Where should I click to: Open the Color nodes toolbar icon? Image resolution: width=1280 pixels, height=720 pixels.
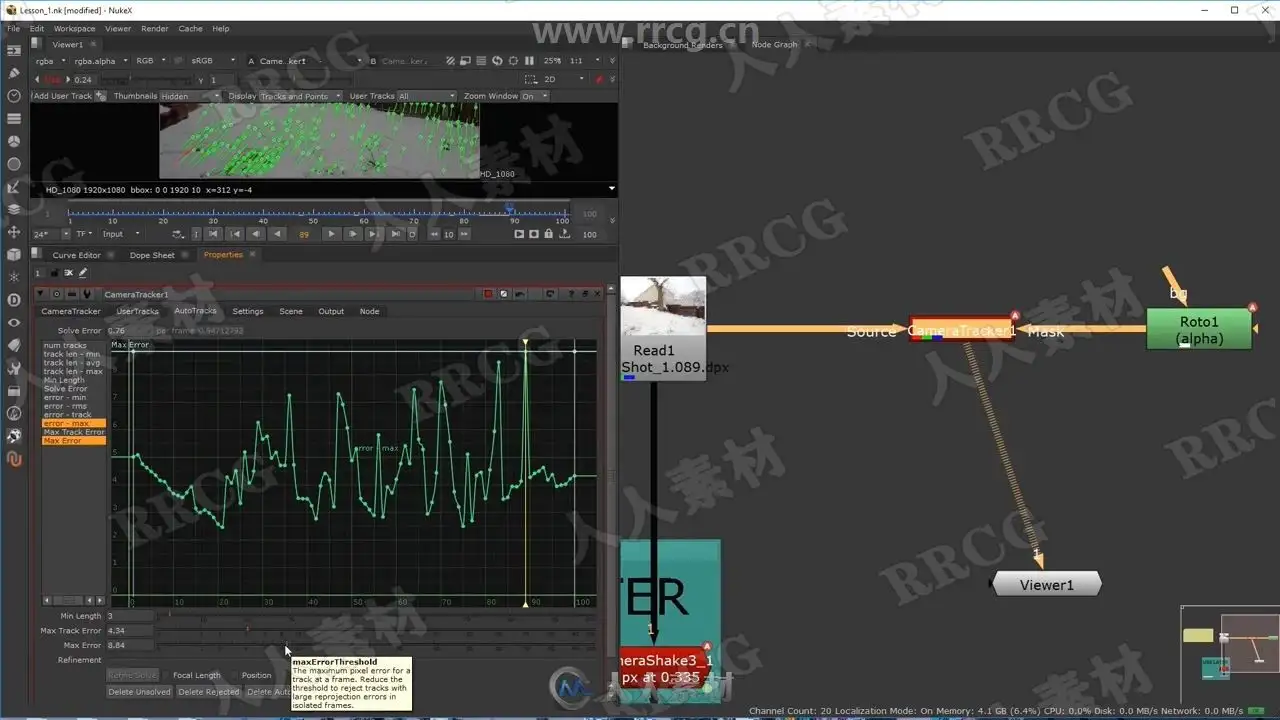click(14, 141)
